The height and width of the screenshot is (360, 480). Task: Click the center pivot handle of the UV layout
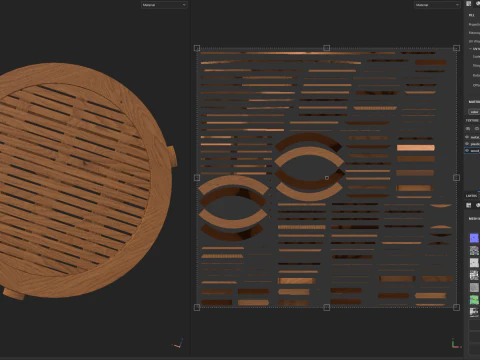point(327,178)
